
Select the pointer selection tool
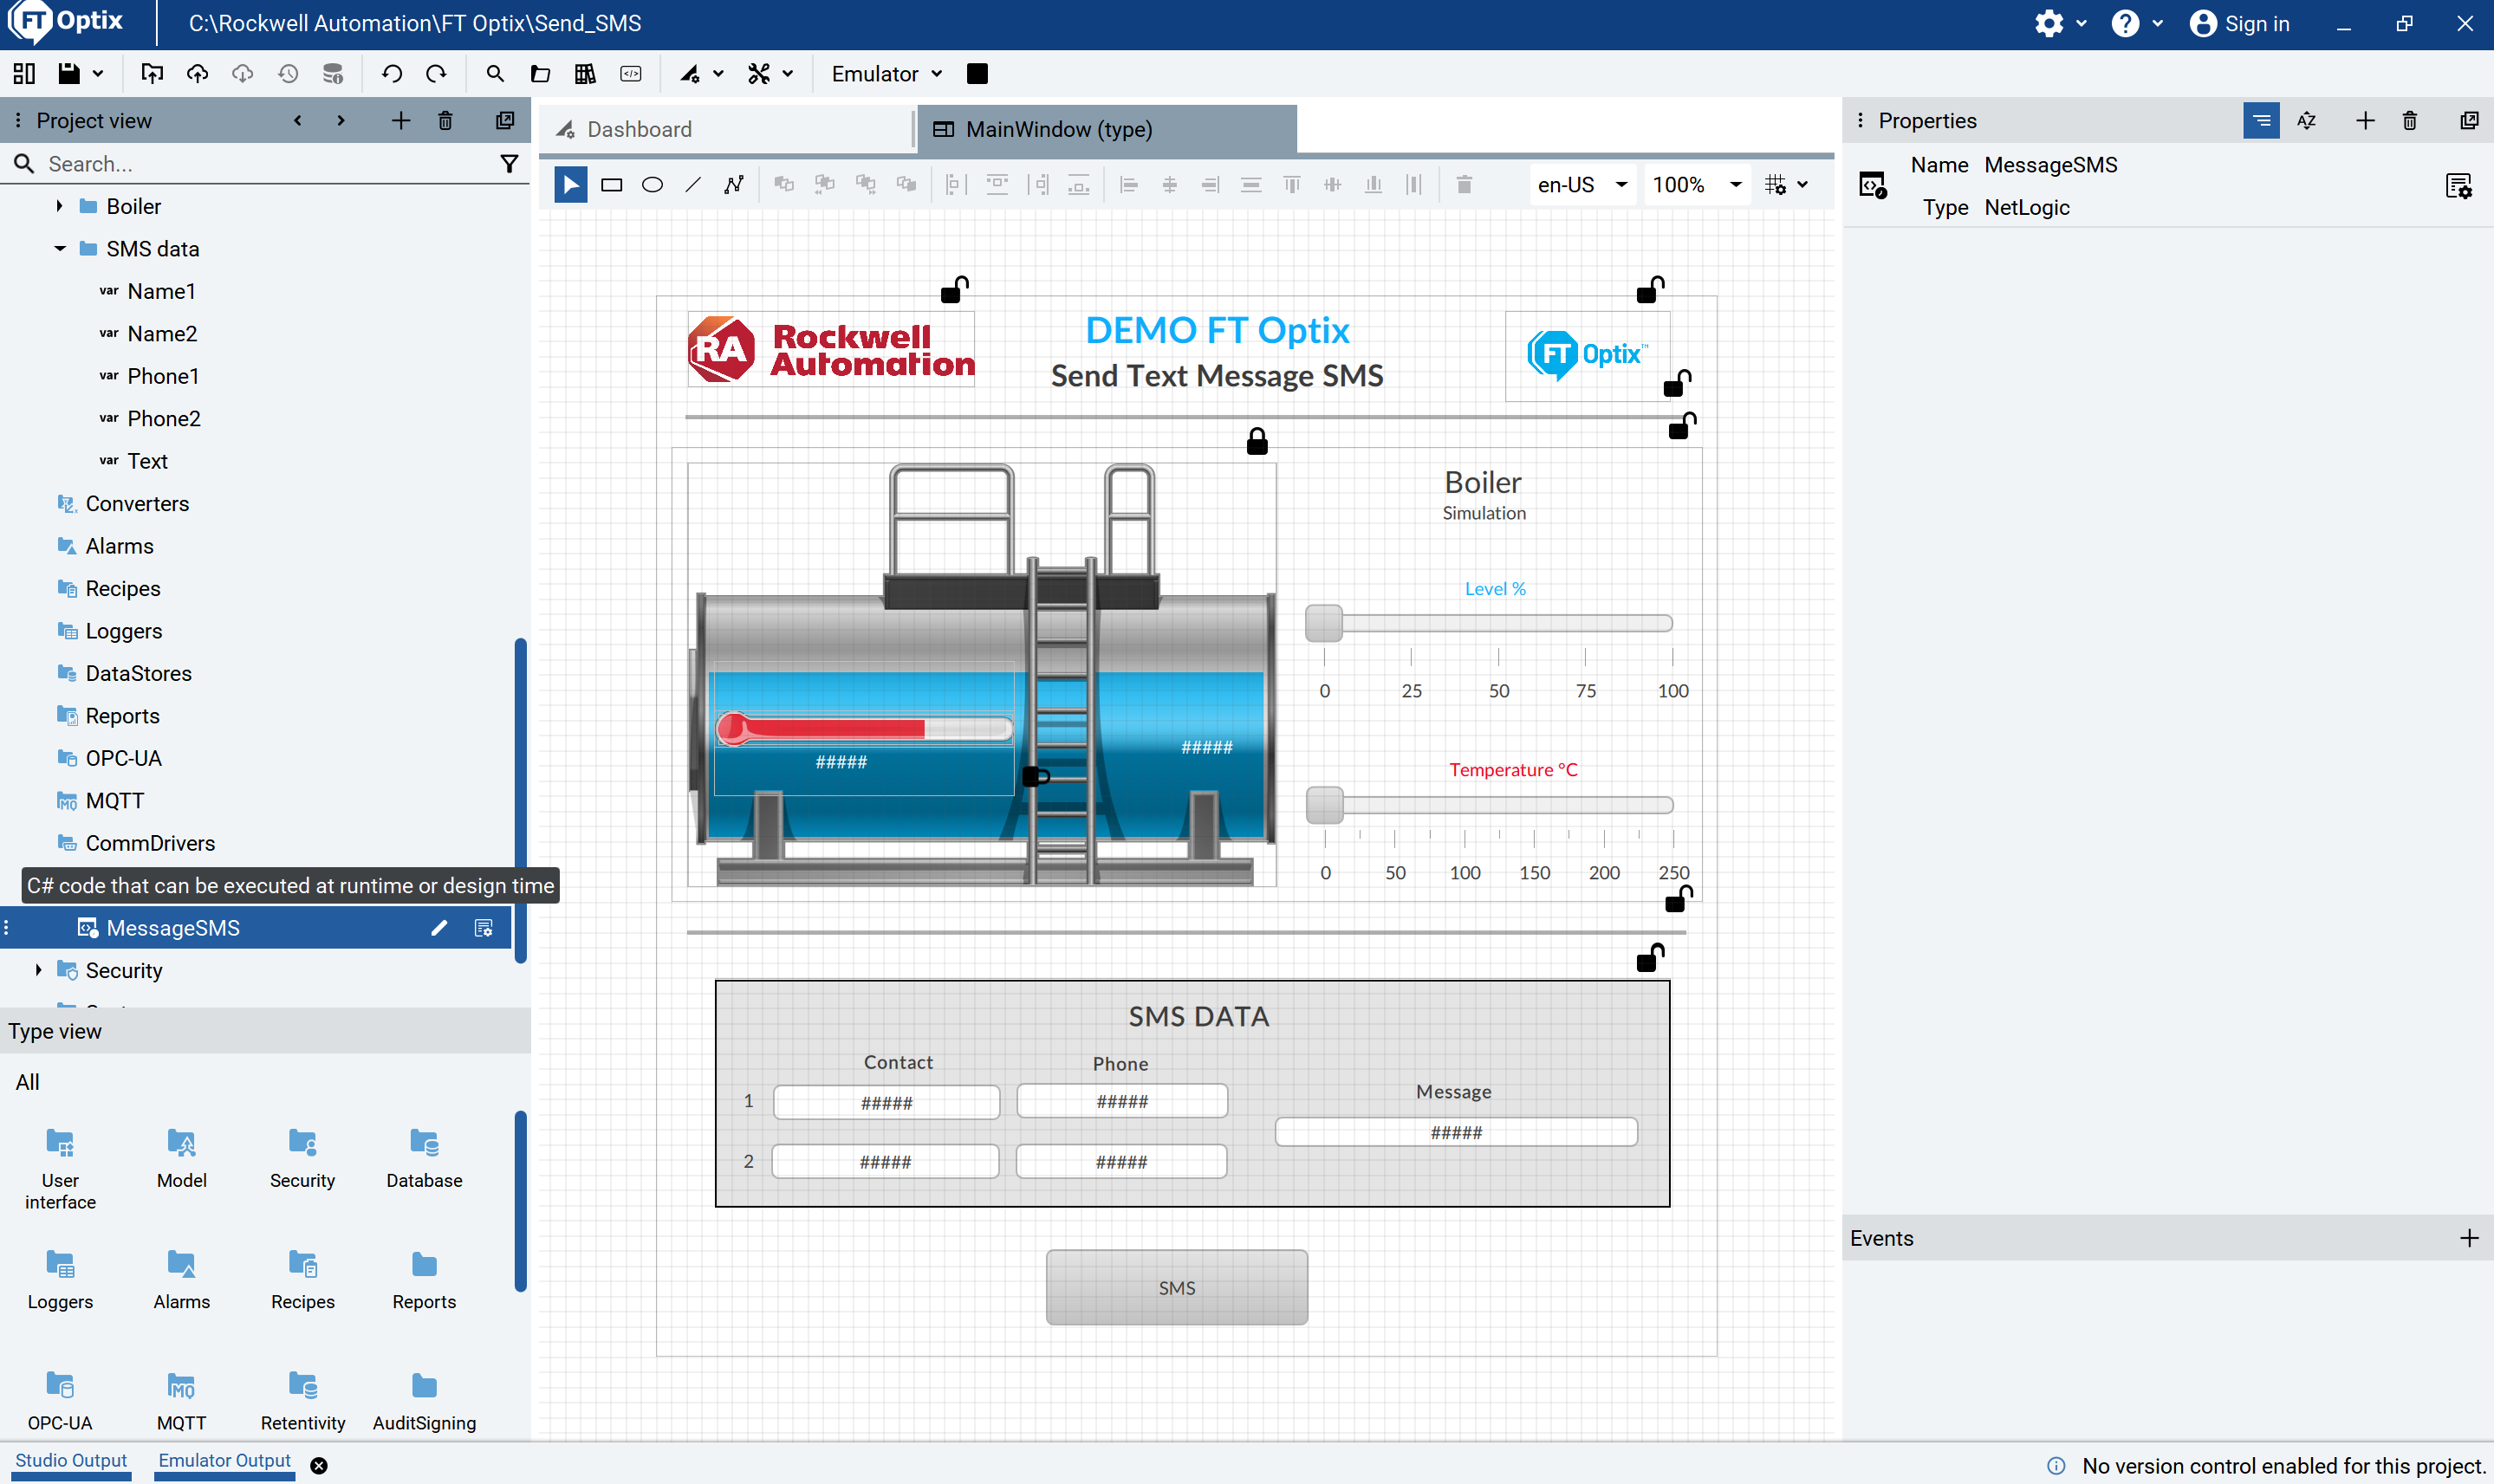tap(570, 185)
